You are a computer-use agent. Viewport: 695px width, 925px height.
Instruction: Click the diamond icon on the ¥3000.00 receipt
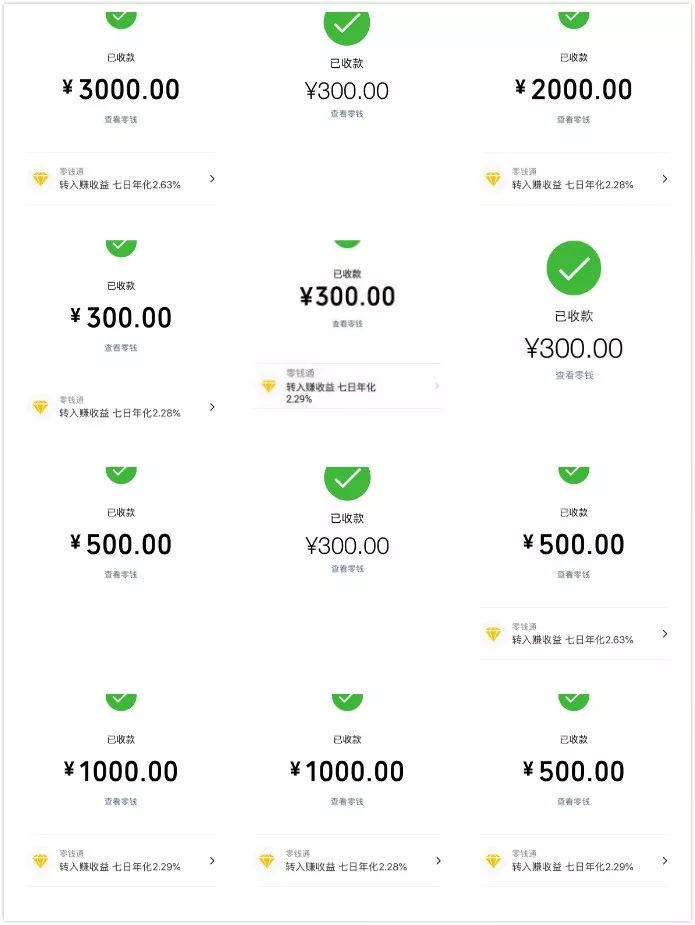click(x=40, y=179)
